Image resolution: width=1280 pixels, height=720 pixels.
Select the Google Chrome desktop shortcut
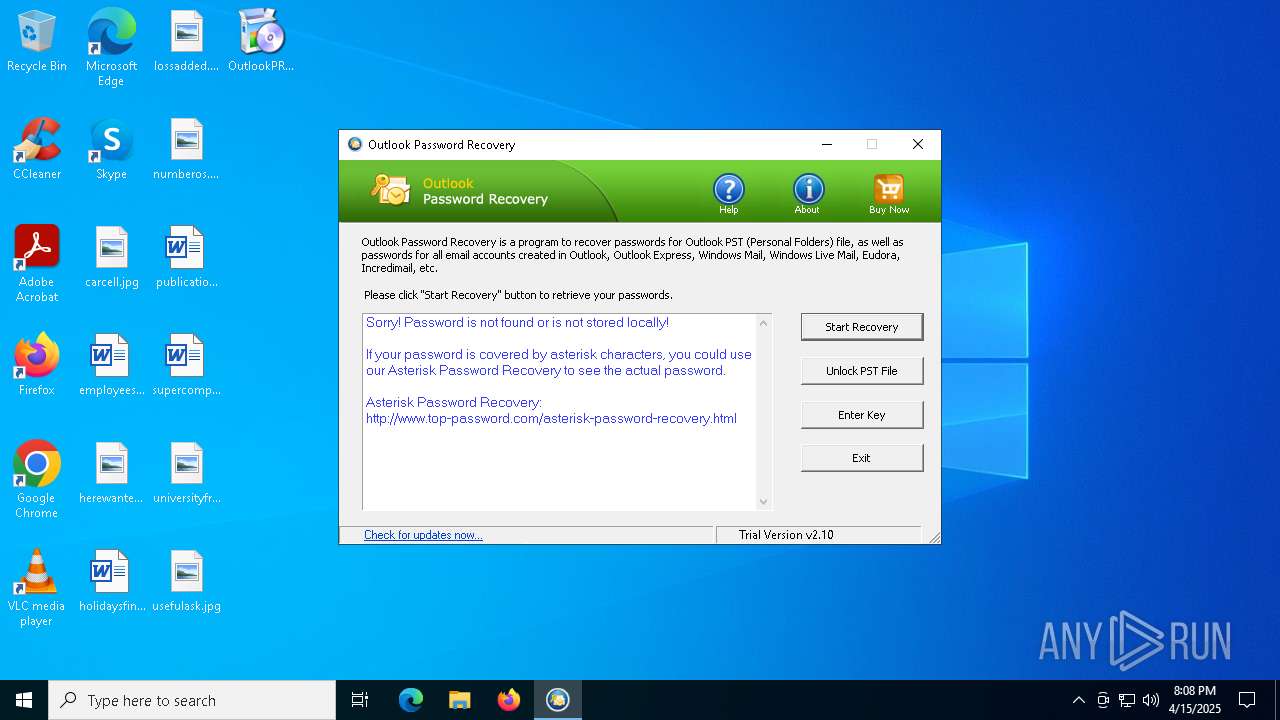(37, 480)
